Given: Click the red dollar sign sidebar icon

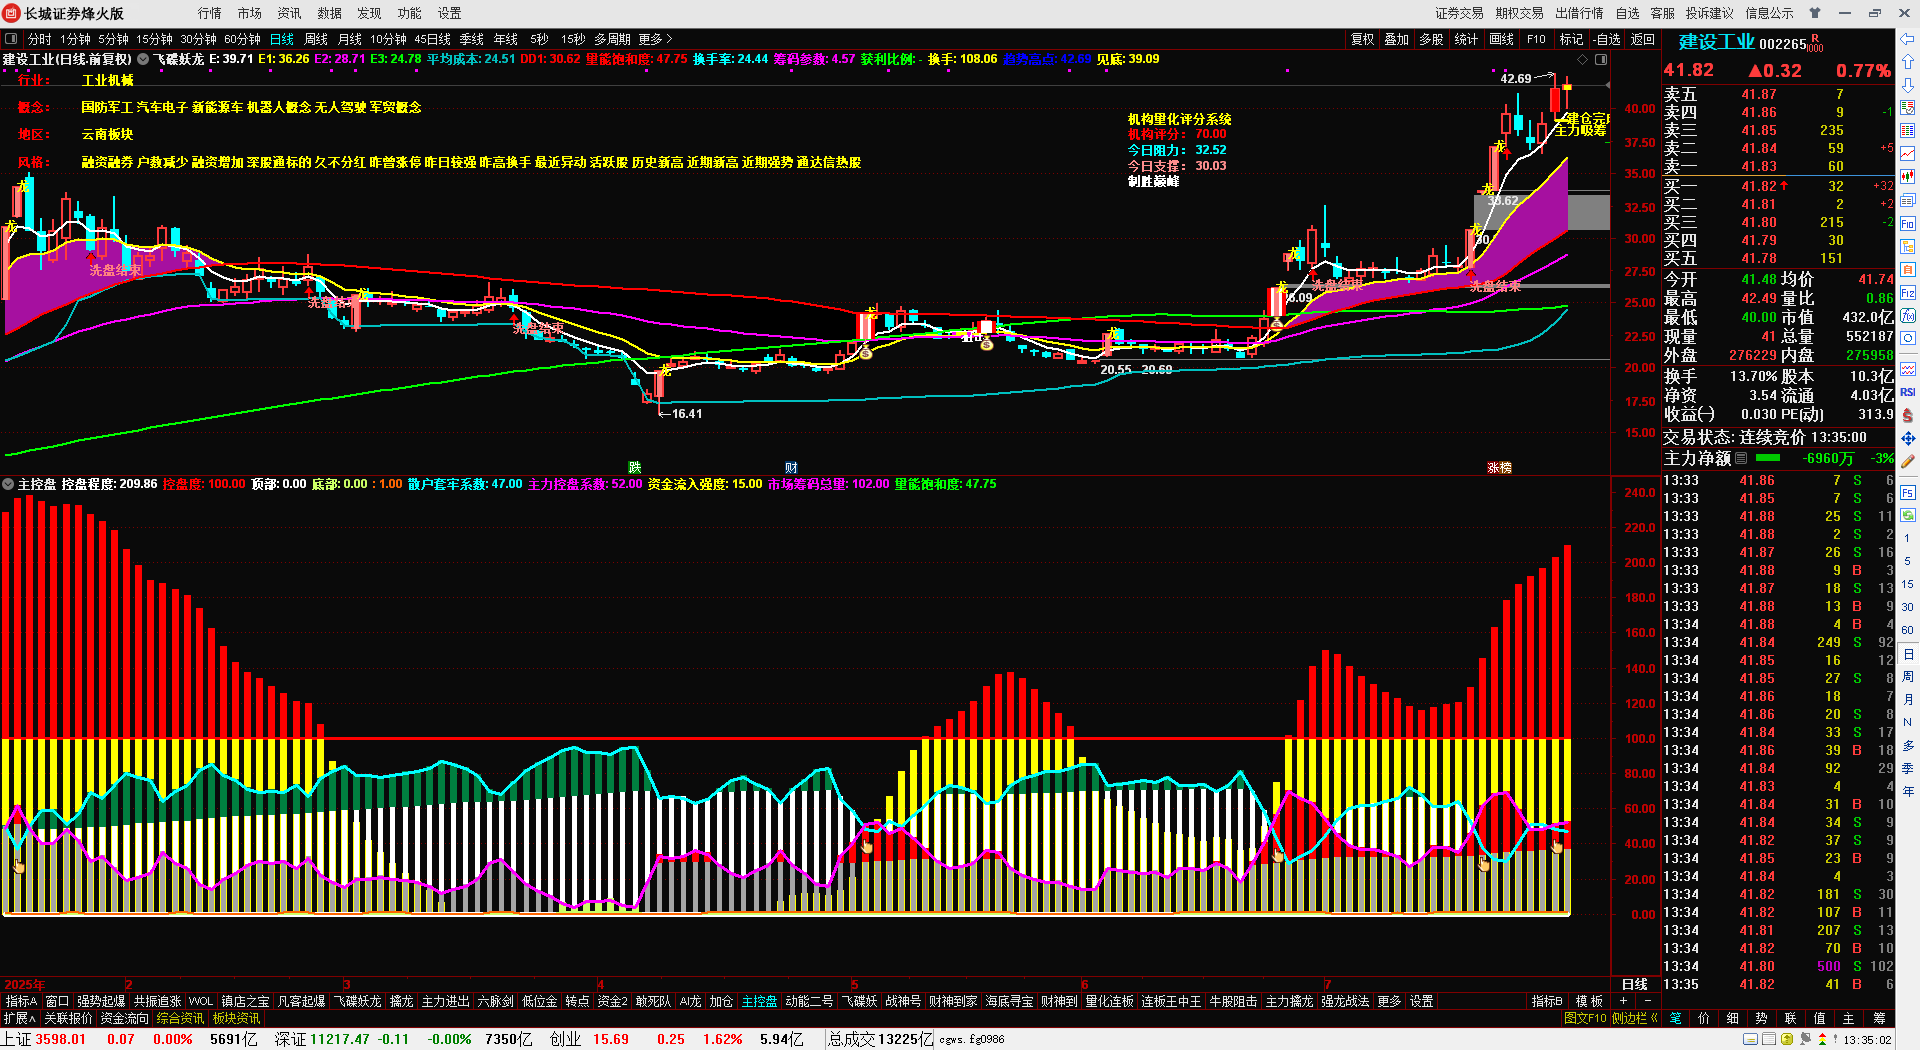Looking at the screenshot, I should (x=1908, y=415).
